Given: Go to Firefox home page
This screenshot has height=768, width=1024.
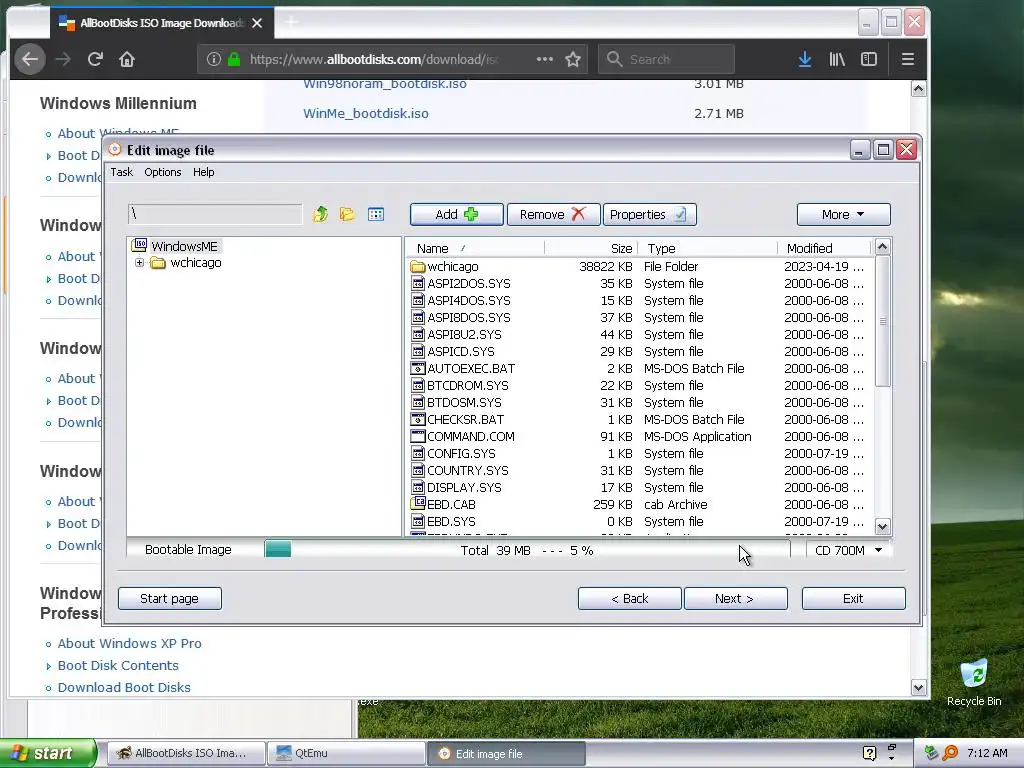Looking at the screenshot, I should (x=127, y=59).
